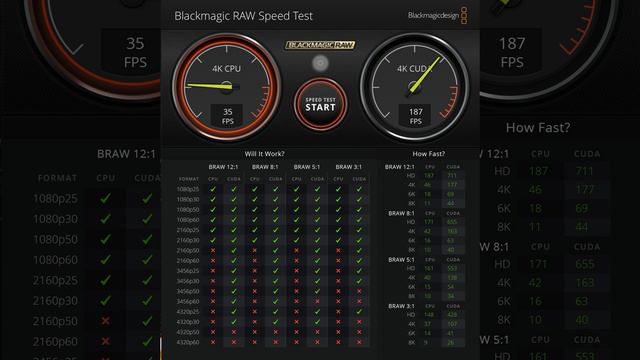Viewport: 640px width, 360px height.
Task: Click the 4K CUDA gauge needle
Action: tap(425, 75)
